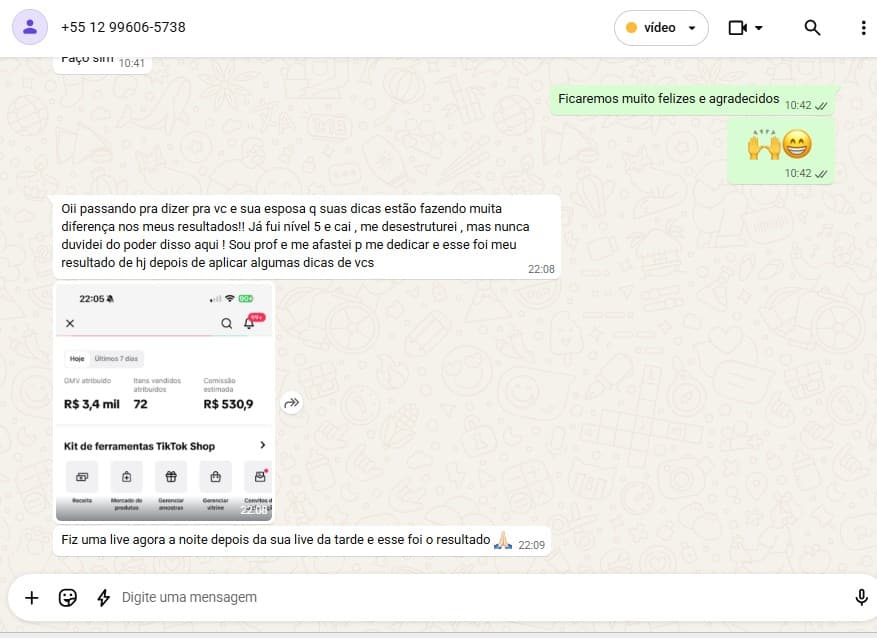The image size is (877, 638).
Task: Click contact number +55 12 99606-5738
Action: 123,27
